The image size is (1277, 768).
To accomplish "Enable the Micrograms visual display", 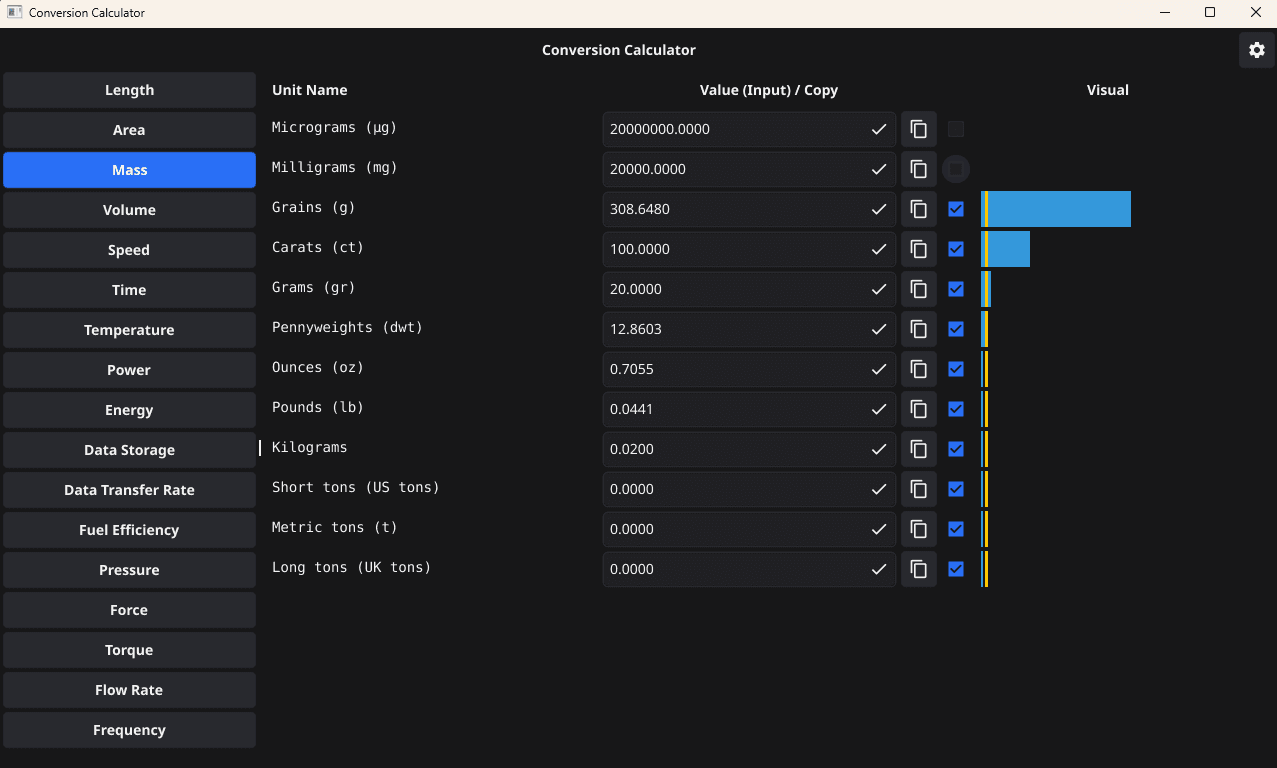I will pyautogui.click(x=956, y=129).
